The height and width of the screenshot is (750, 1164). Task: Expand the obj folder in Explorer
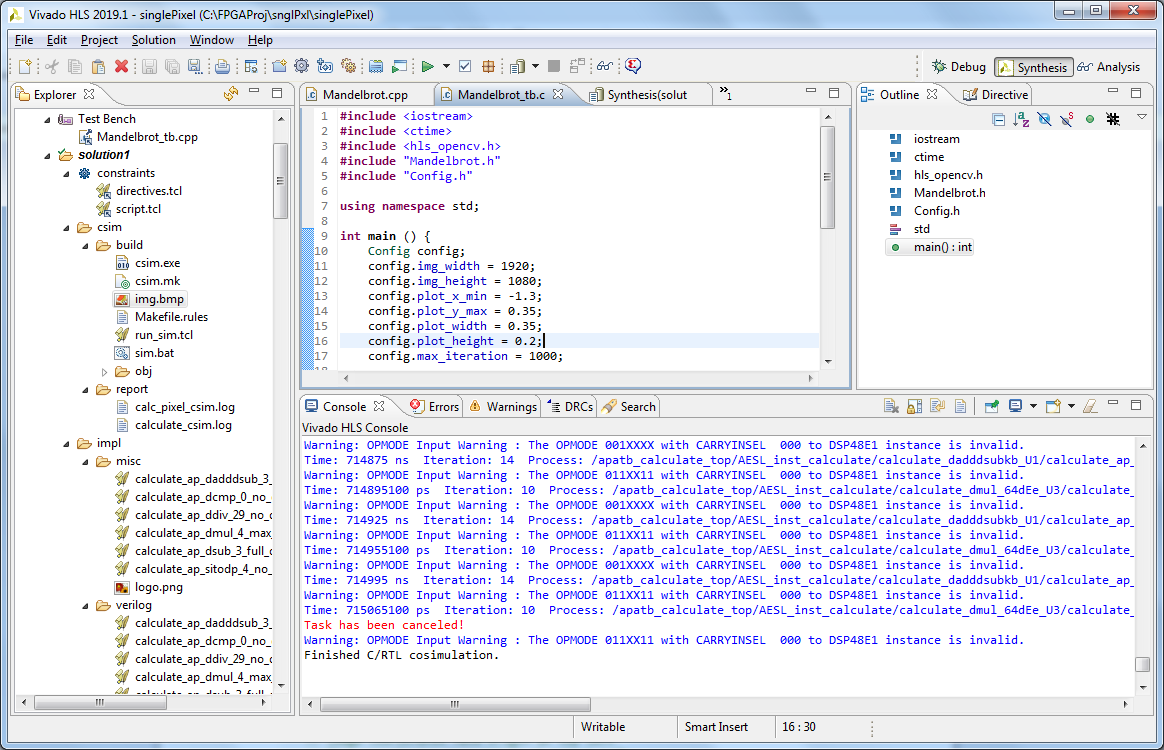point(106,371)
